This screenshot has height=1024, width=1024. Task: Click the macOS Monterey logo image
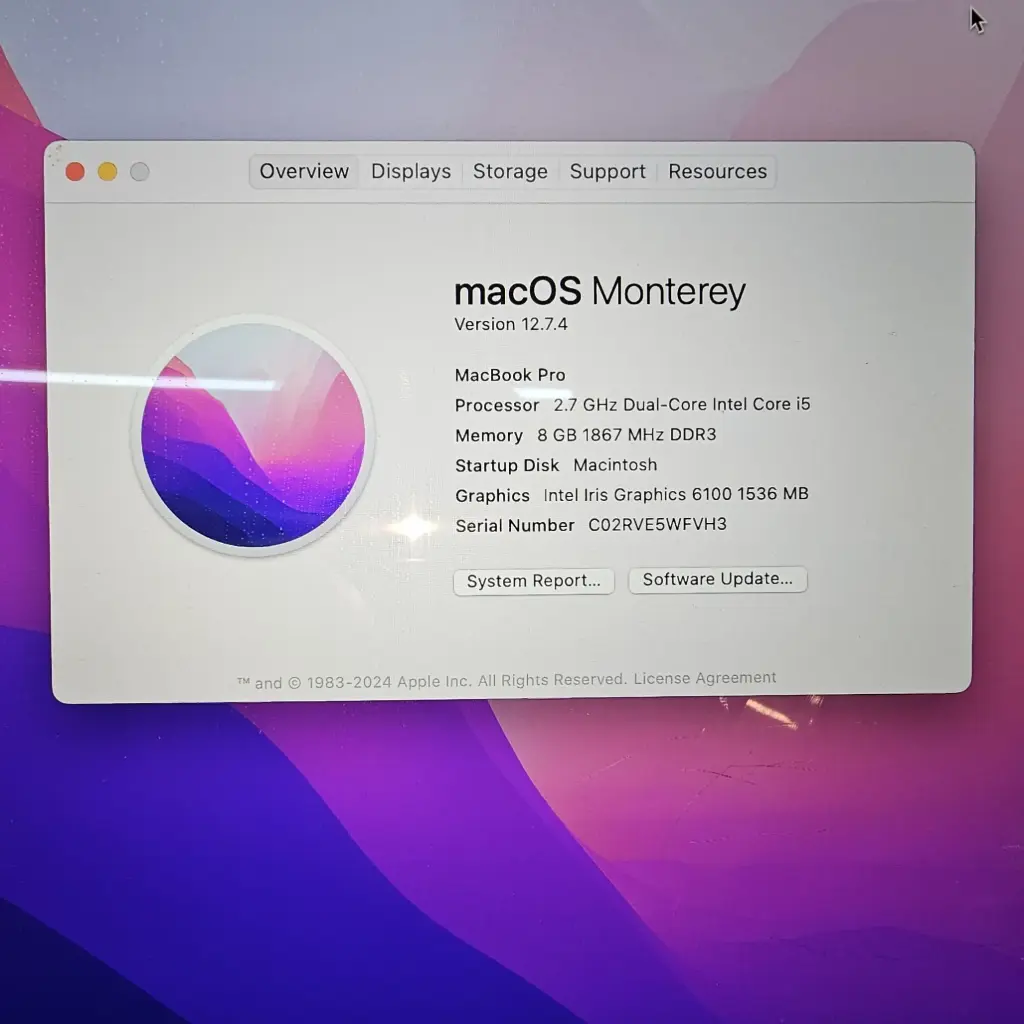pyautogui.click(x=253, y=436)
